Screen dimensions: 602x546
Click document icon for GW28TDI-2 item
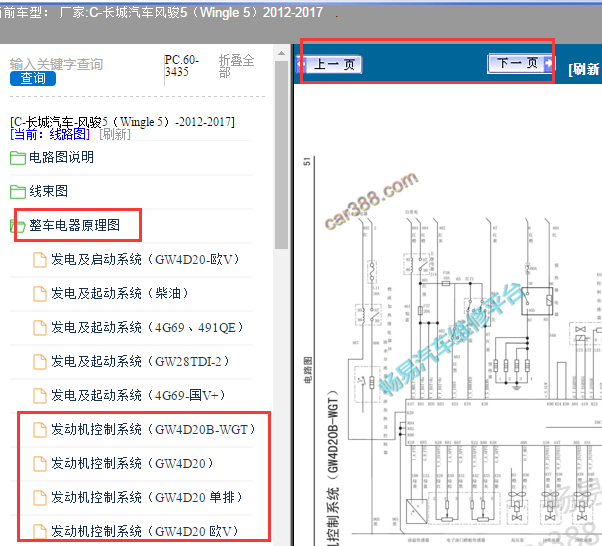coord(40,361)
